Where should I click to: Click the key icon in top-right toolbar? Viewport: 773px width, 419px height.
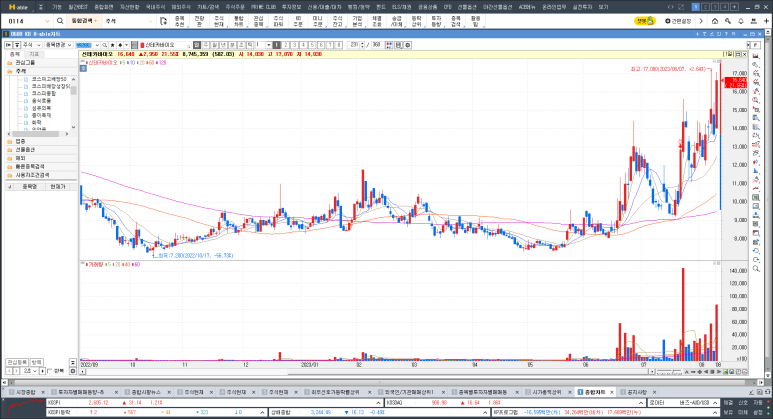[728, 21]
